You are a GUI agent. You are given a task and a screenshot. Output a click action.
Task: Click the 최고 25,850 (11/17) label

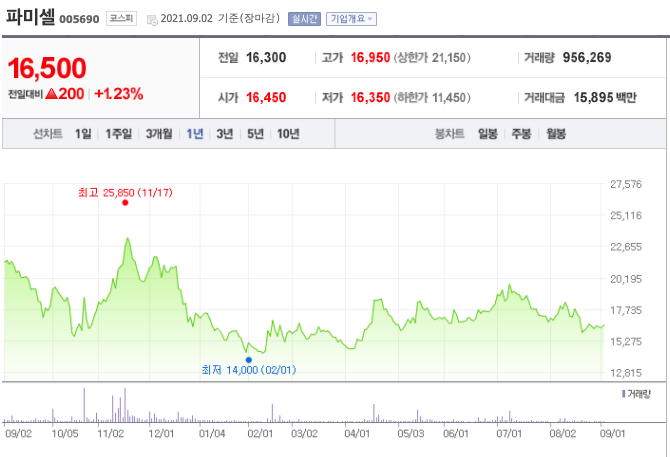125,193
